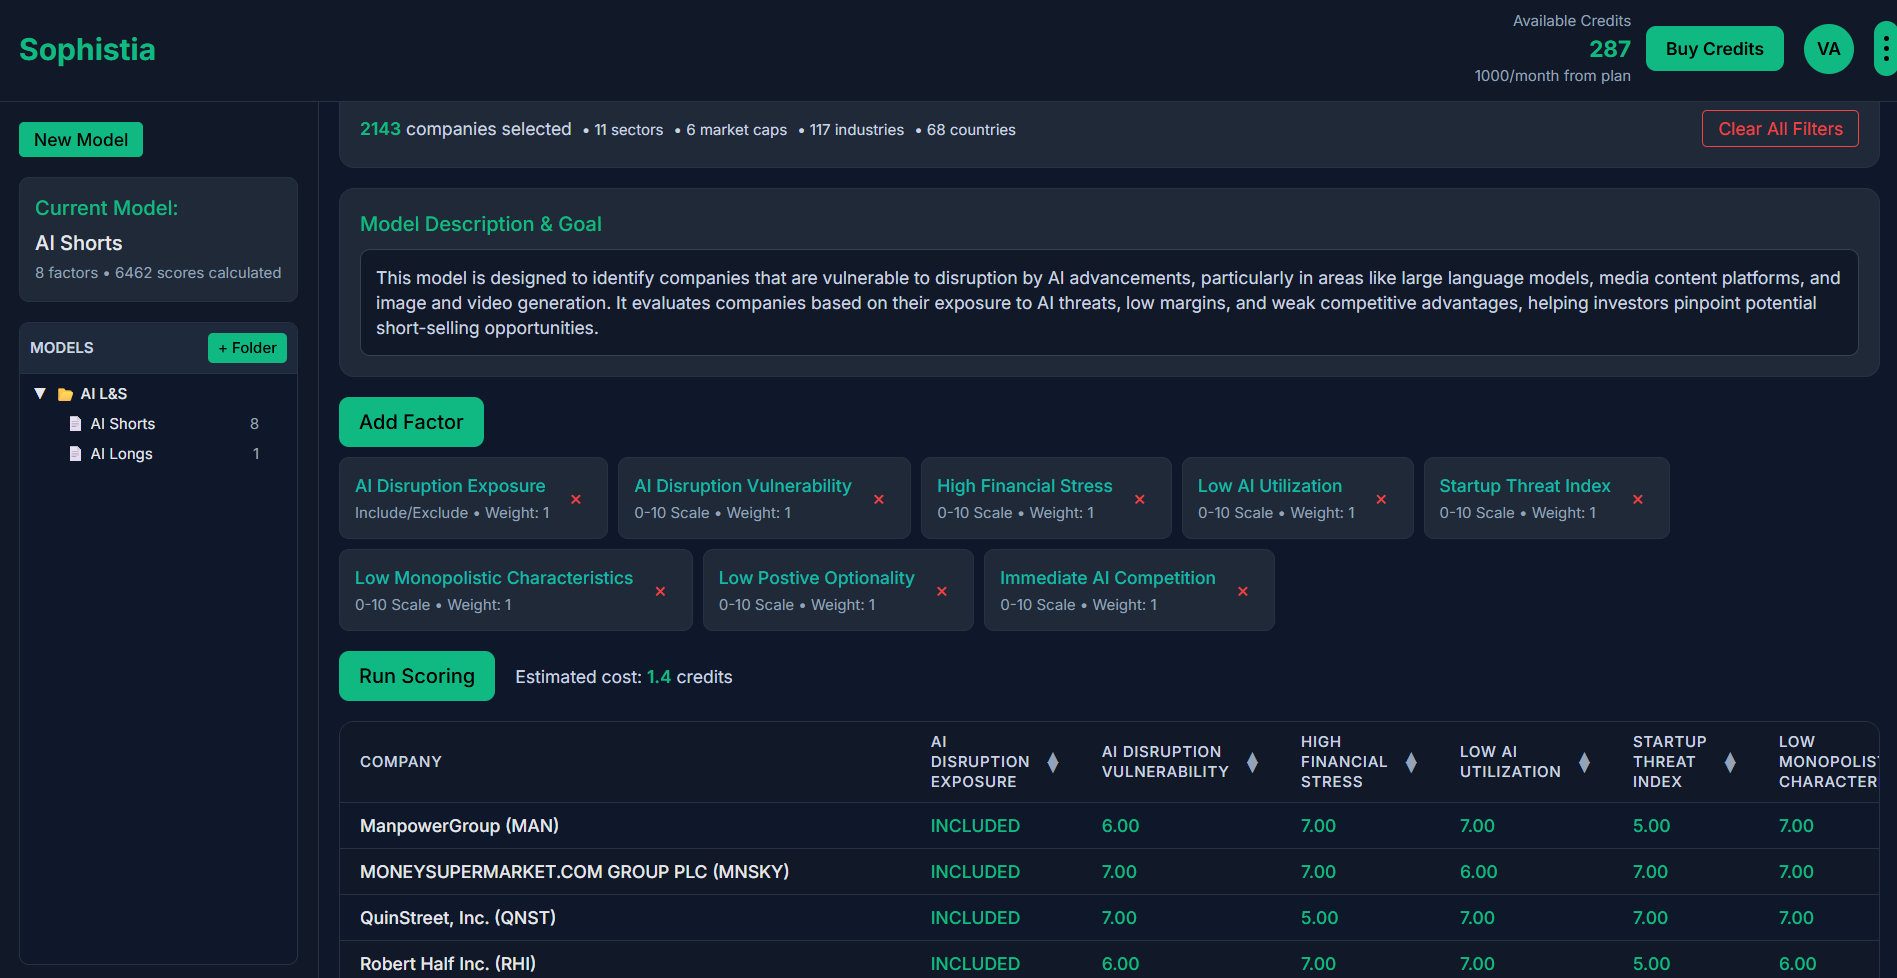The height and width of the screenshot is (978, 1897).
Task: Remove the Low Postive Optionality factor
Action: (x=941, y=591)
